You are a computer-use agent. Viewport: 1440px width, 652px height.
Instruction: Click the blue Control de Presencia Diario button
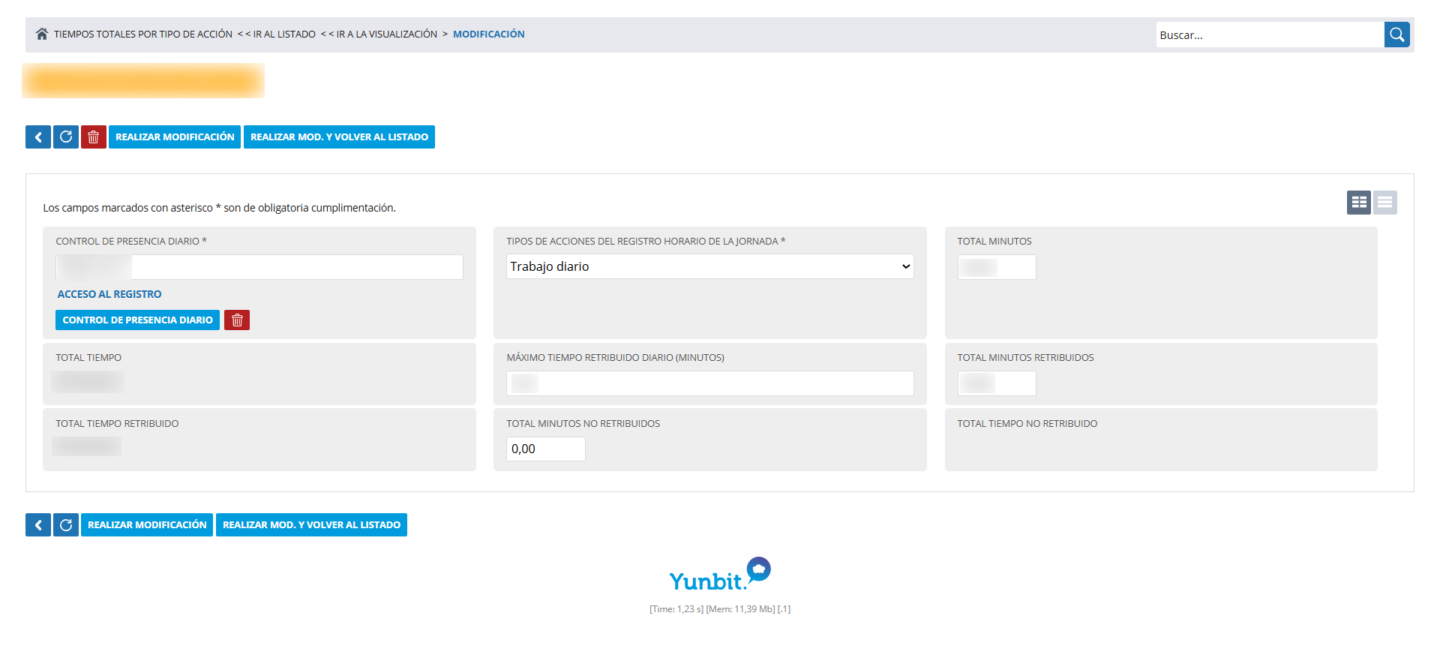click(x=138, y=320)
